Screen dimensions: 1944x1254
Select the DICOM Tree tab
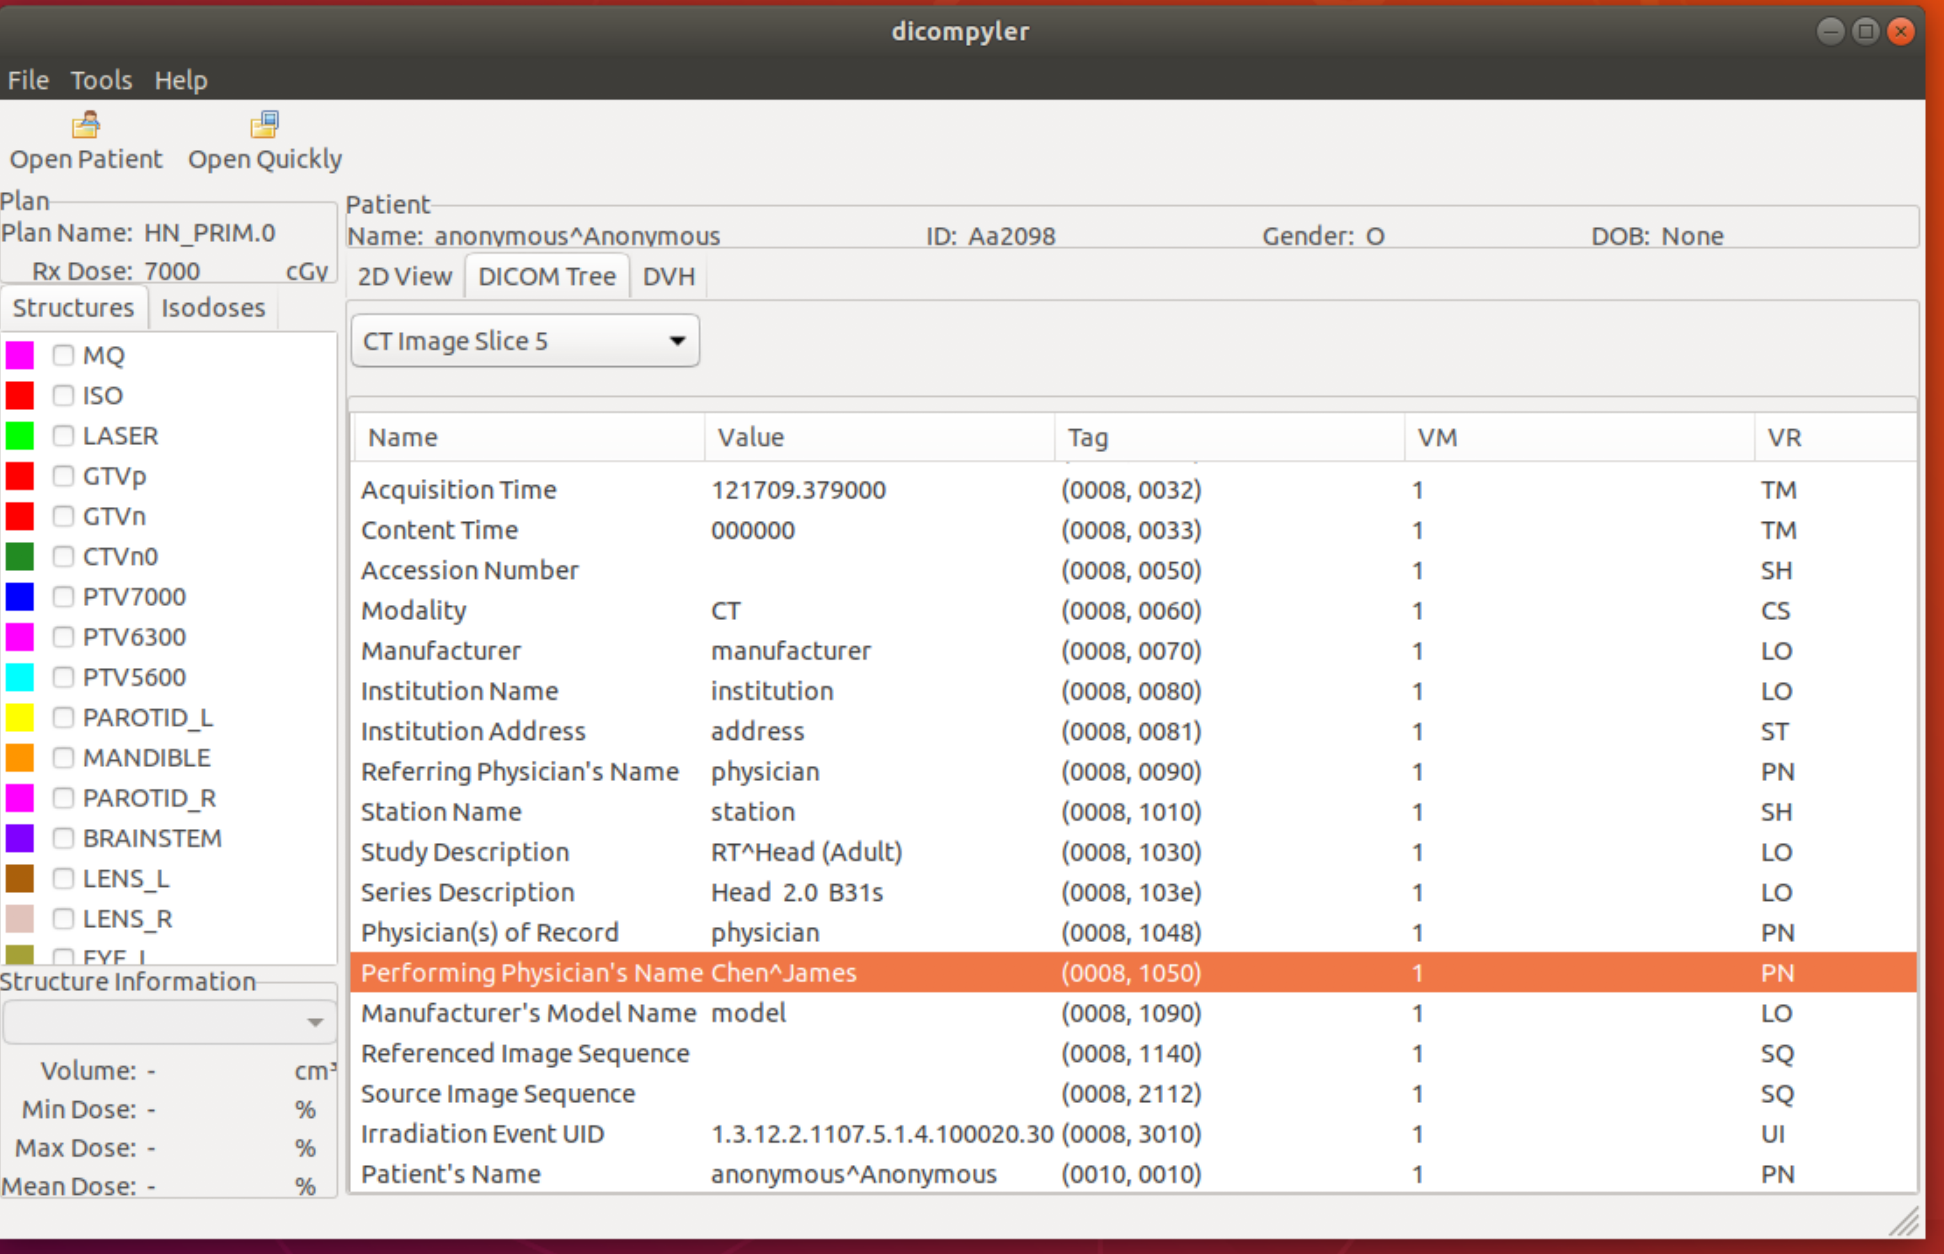coord(547,276)
